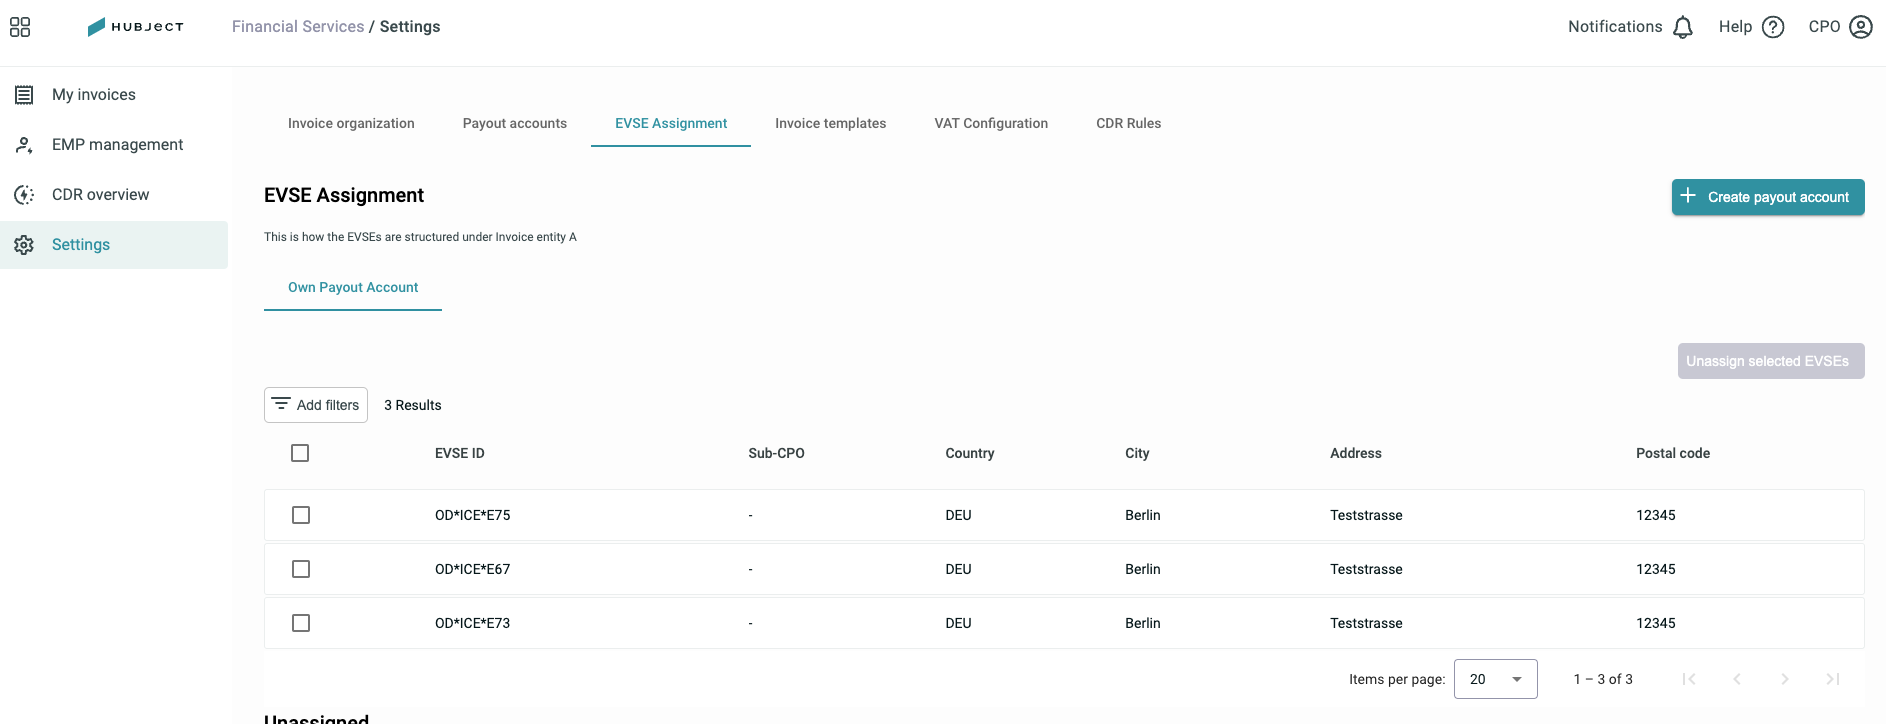This screenshot has height=724, width=1886.
Task: Click Postal code column header
Action: pyautogui.click(x=1673, y=453)
